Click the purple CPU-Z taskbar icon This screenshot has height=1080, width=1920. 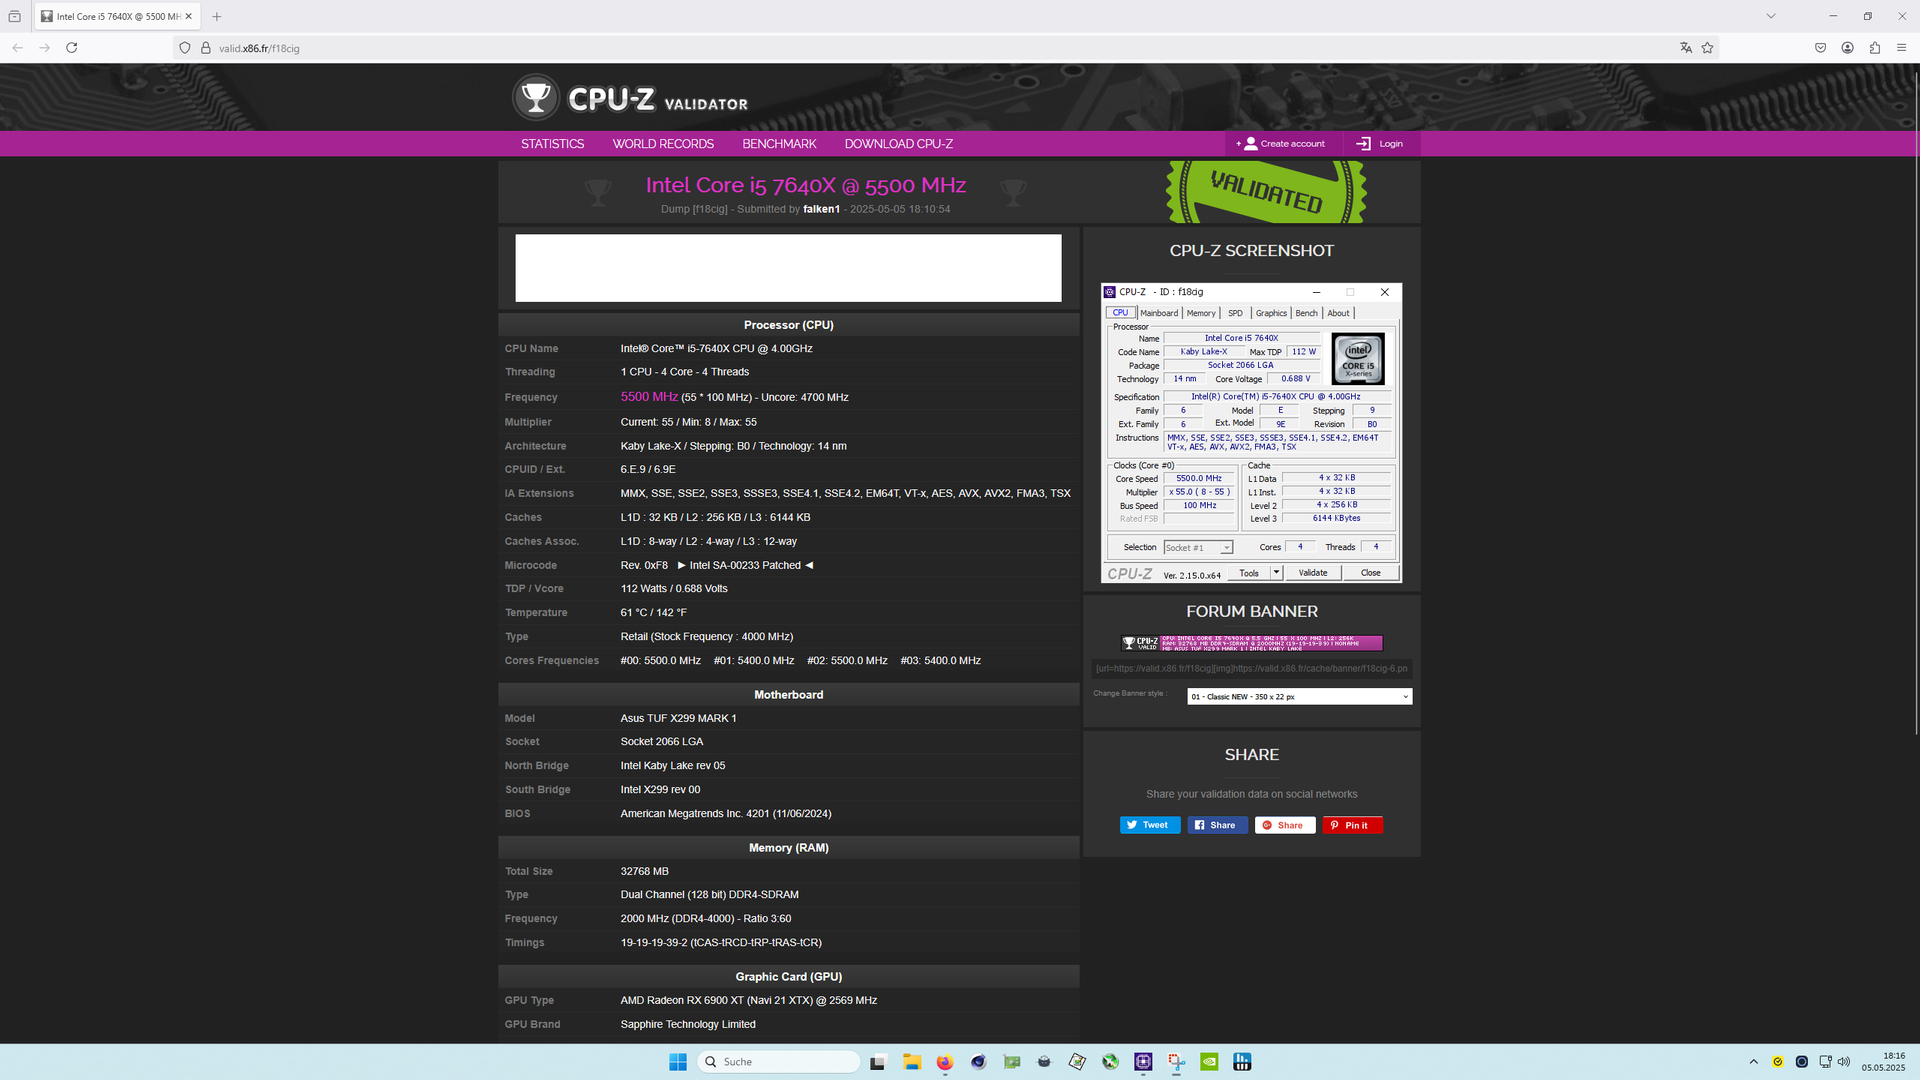tap(1143, 1062)
